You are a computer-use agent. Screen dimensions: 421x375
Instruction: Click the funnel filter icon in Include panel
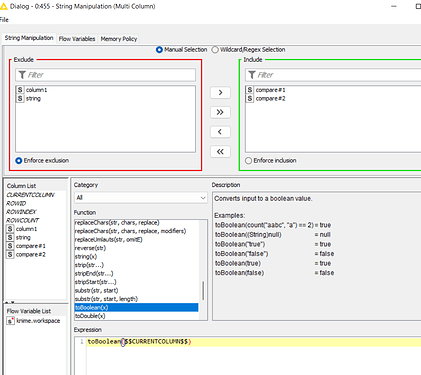(252, 75)
